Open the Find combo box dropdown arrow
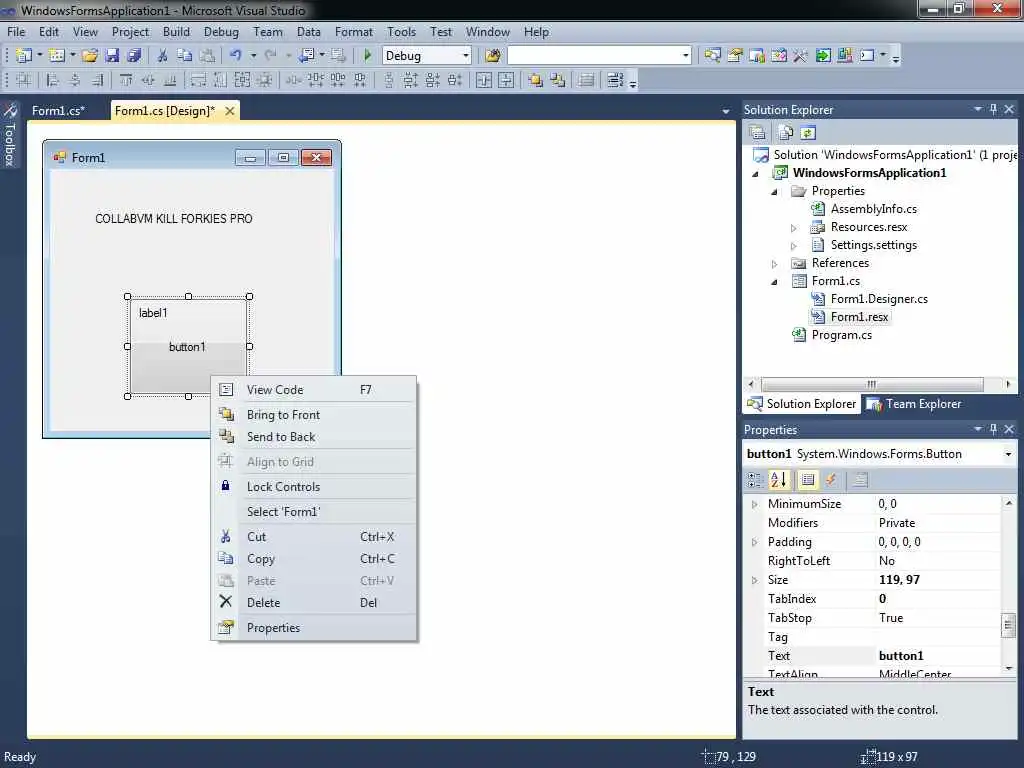 pos(685,56)
